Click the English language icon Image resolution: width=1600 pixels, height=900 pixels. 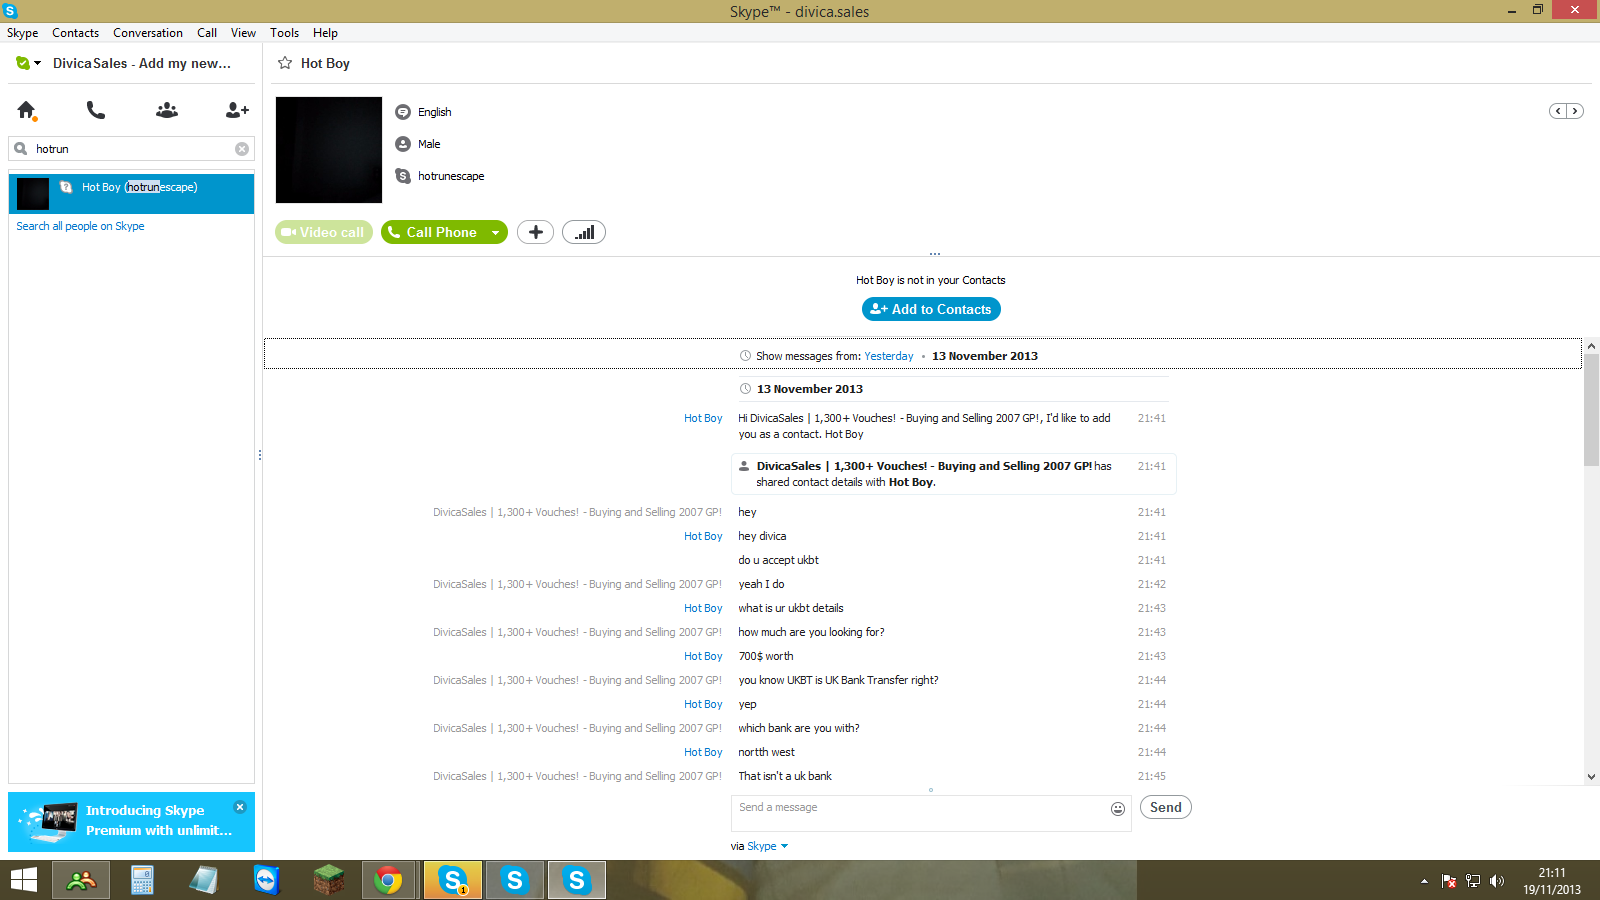[x=403, y=112]
